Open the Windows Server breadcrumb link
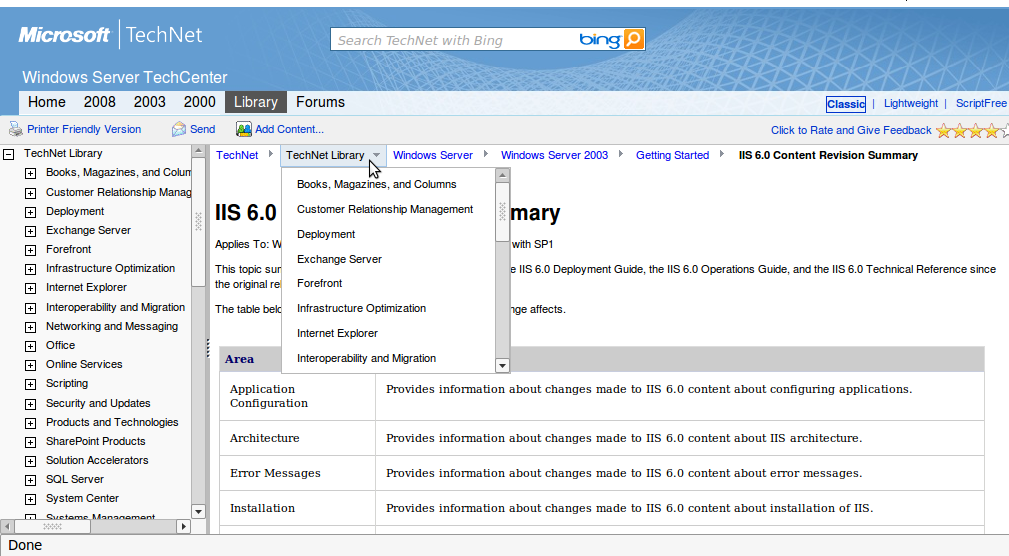 point(432,155)
